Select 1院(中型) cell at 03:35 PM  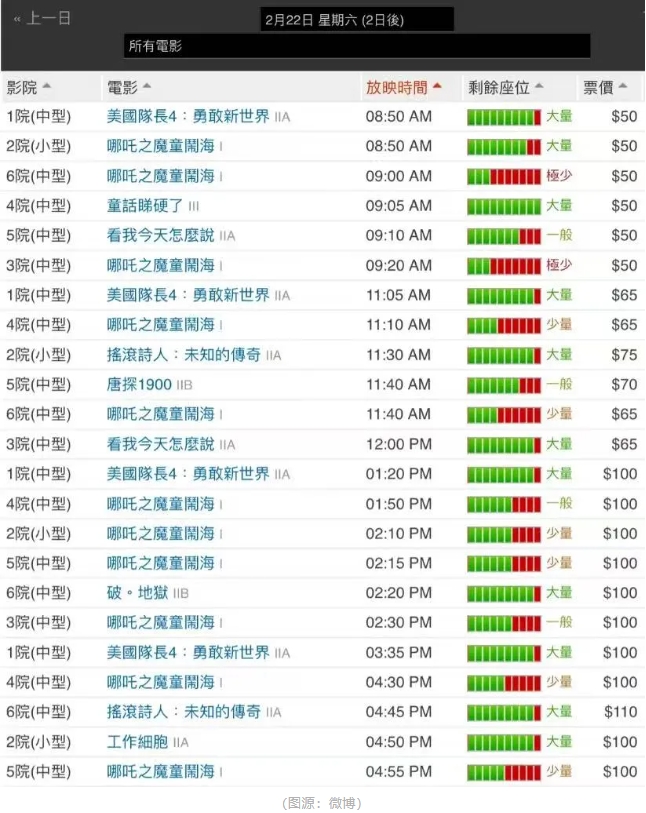coord(38,652)
